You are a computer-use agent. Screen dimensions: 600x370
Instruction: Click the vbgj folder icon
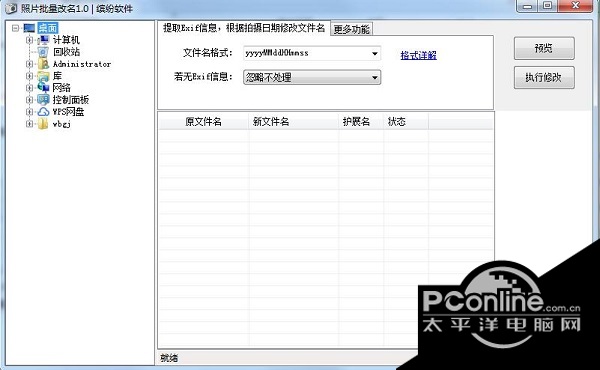coord(43,124)
